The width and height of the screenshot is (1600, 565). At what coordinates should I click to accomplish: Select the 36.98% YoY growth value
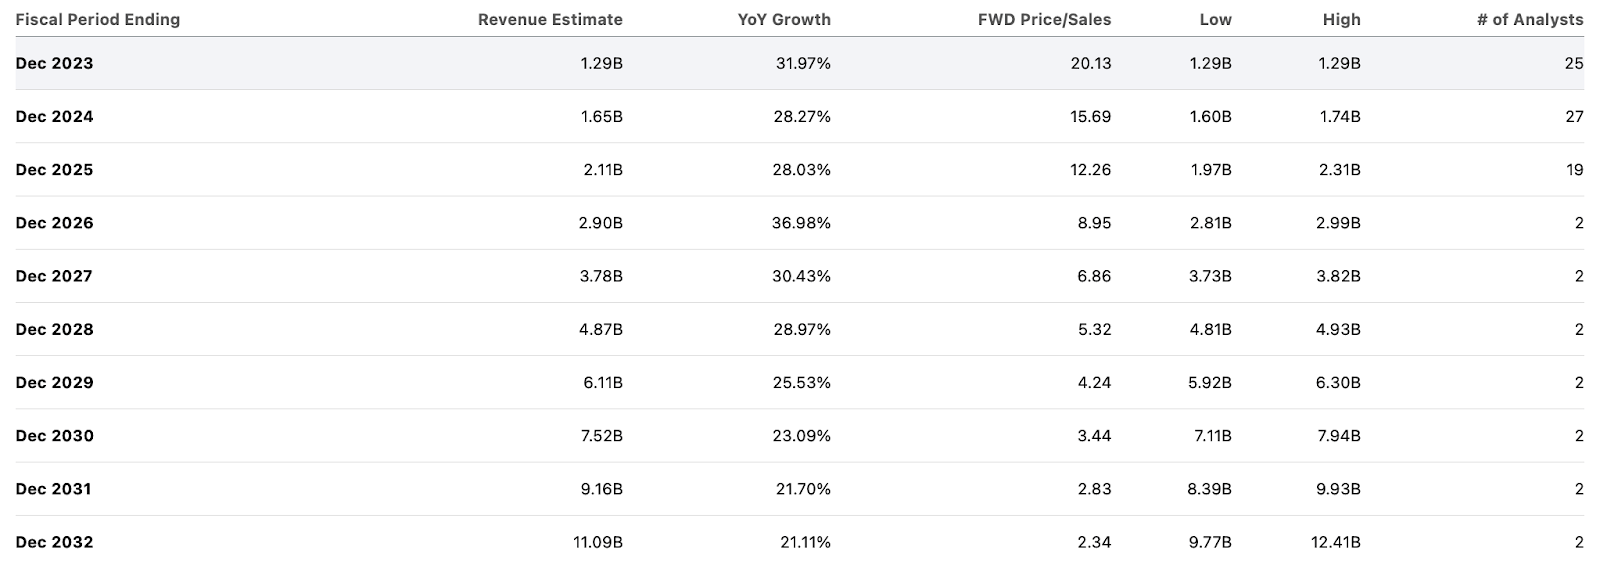coord(801,223)
